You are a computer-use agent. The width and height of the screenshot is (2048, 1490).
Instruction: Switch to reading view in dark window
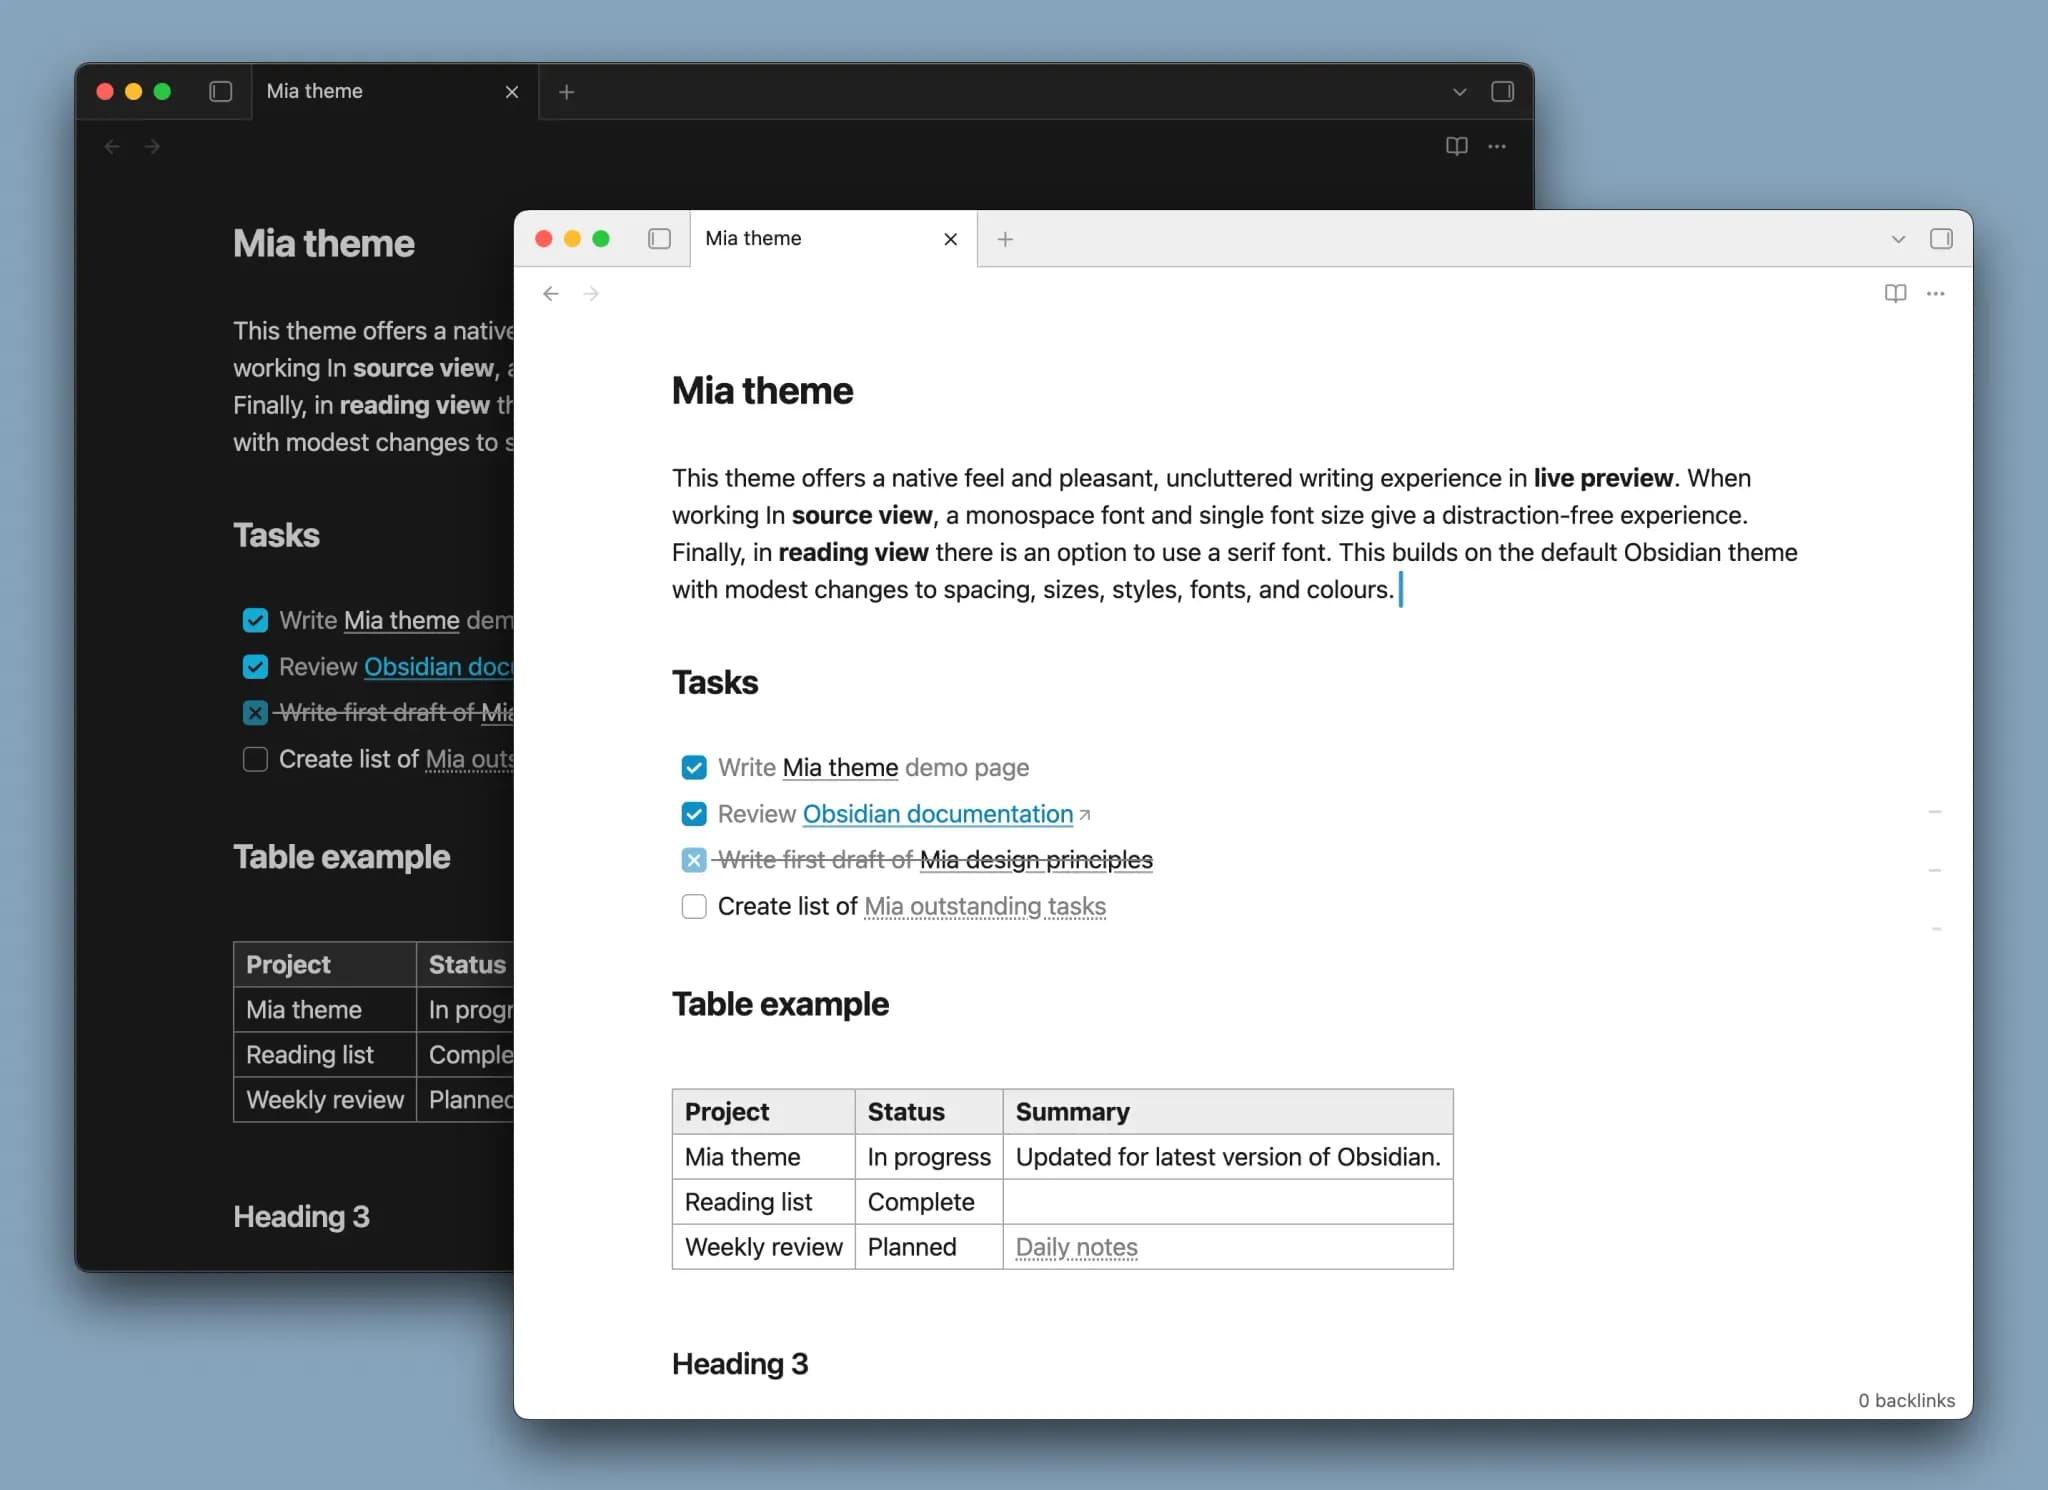click(x=1457, y=146)
